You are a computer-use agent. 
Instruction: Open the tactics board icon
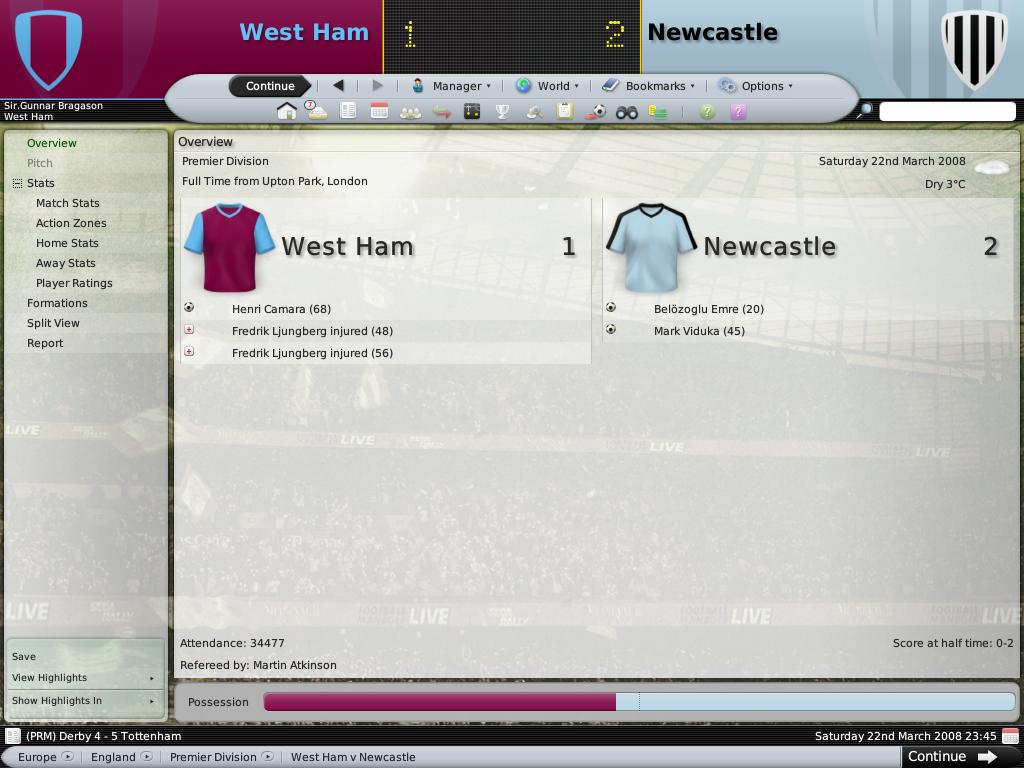tap(472, 112)
